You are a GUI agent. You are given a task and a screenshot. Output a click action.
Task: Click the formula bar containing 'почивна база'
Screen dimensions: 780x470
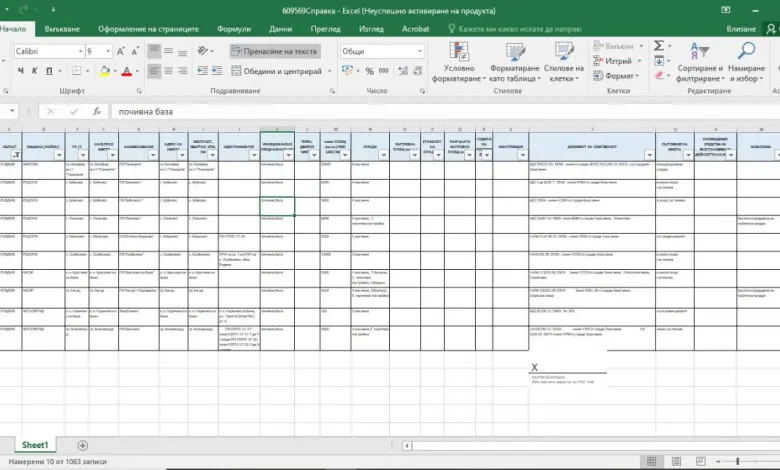[x=400, y=112]
